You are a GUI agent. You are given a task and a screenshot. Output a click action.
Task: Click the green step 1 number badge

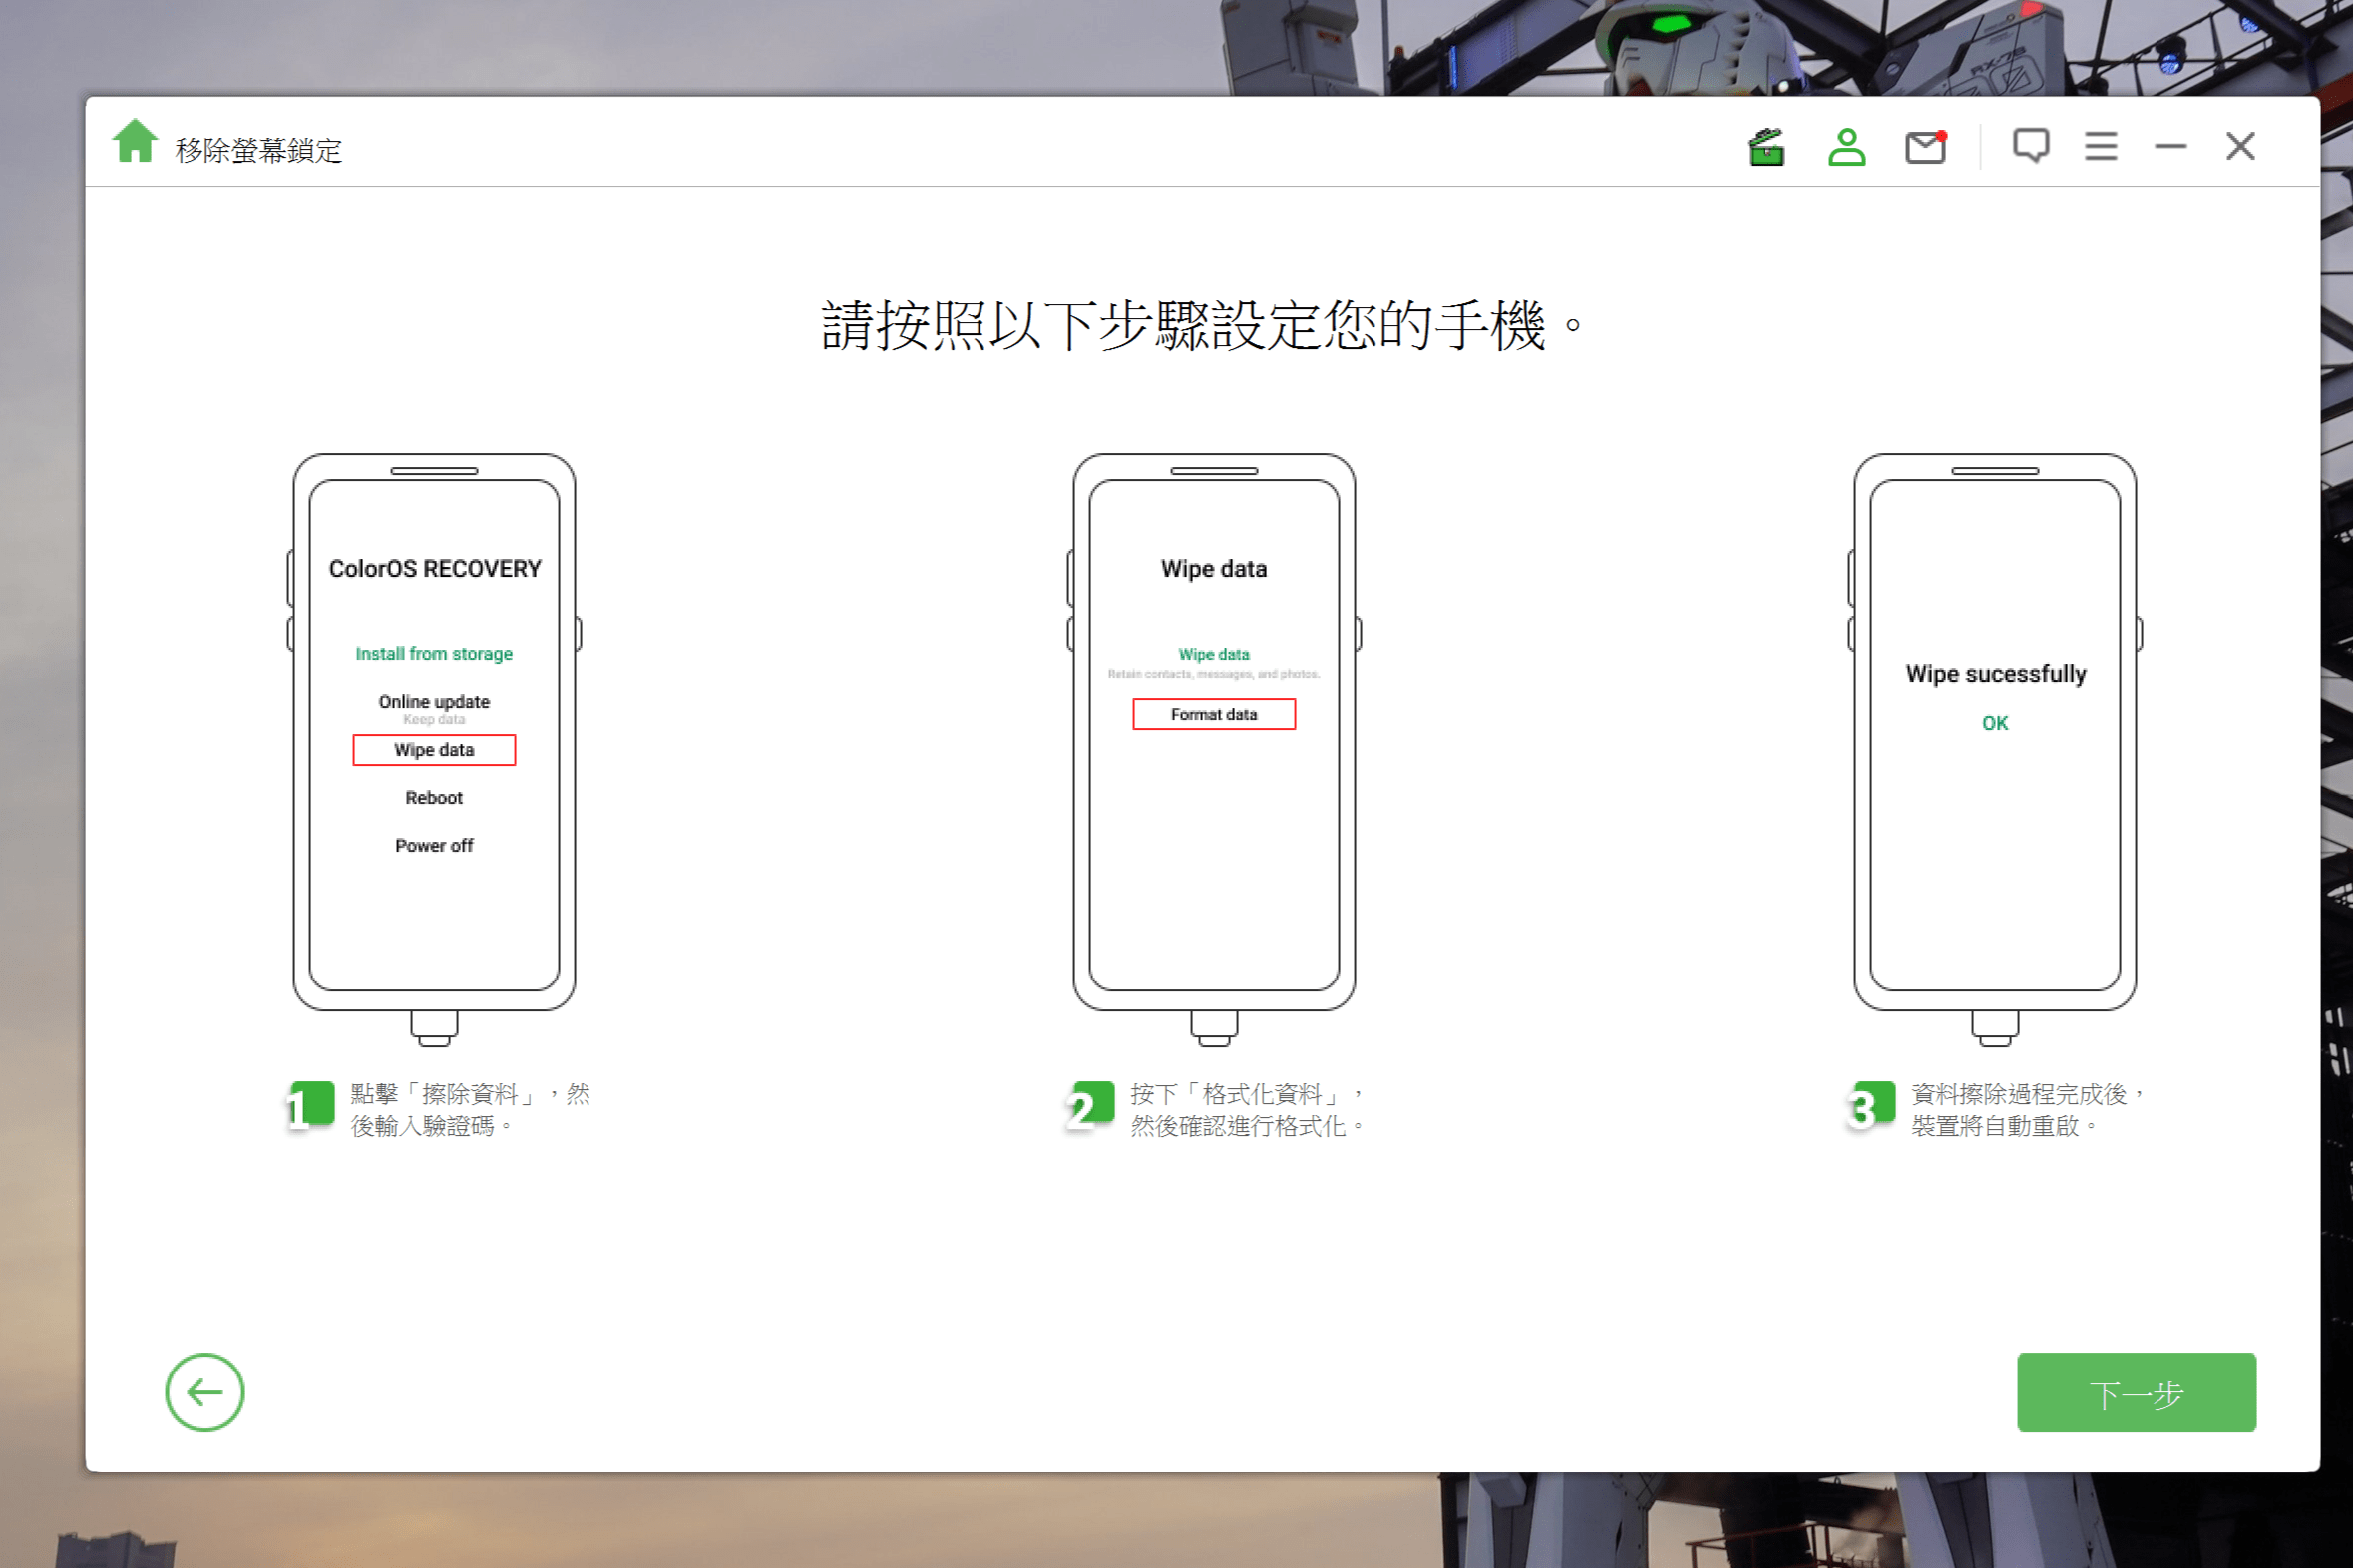pos(311,1106)
